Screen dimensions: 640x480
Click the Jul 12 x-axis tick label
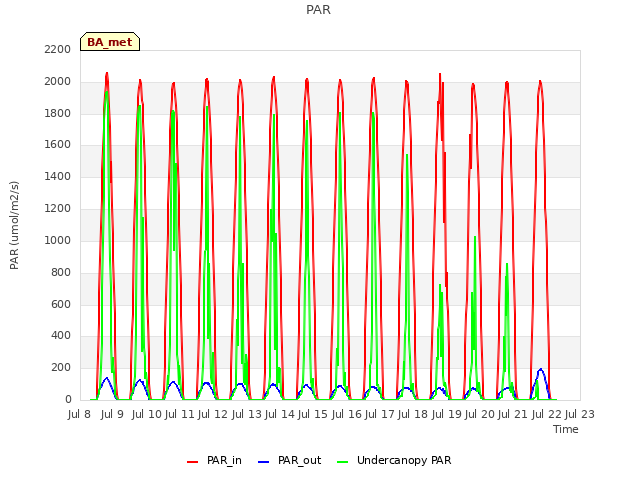coord(213,414)
